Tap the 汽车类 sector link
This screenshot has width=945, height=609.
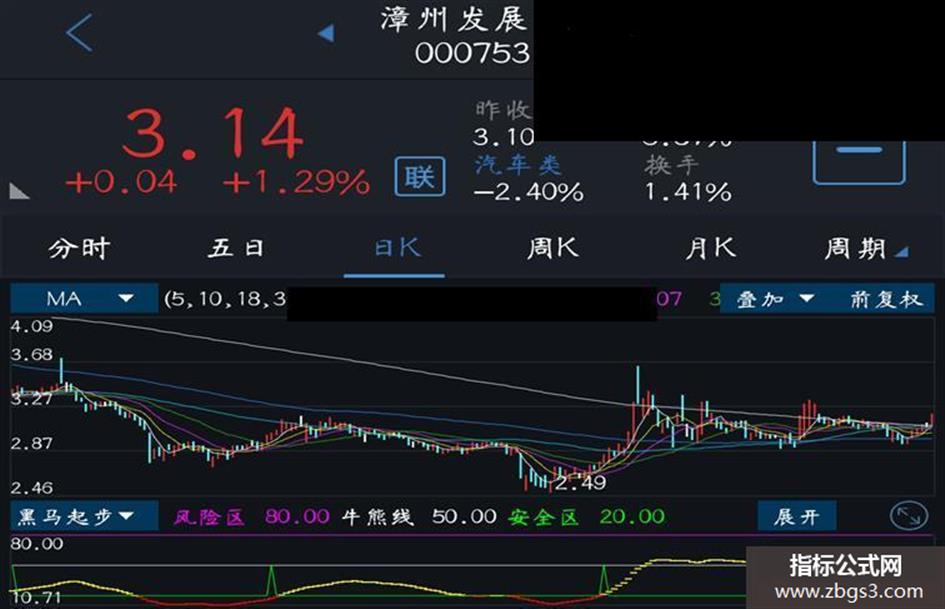[x=518, y=165]
